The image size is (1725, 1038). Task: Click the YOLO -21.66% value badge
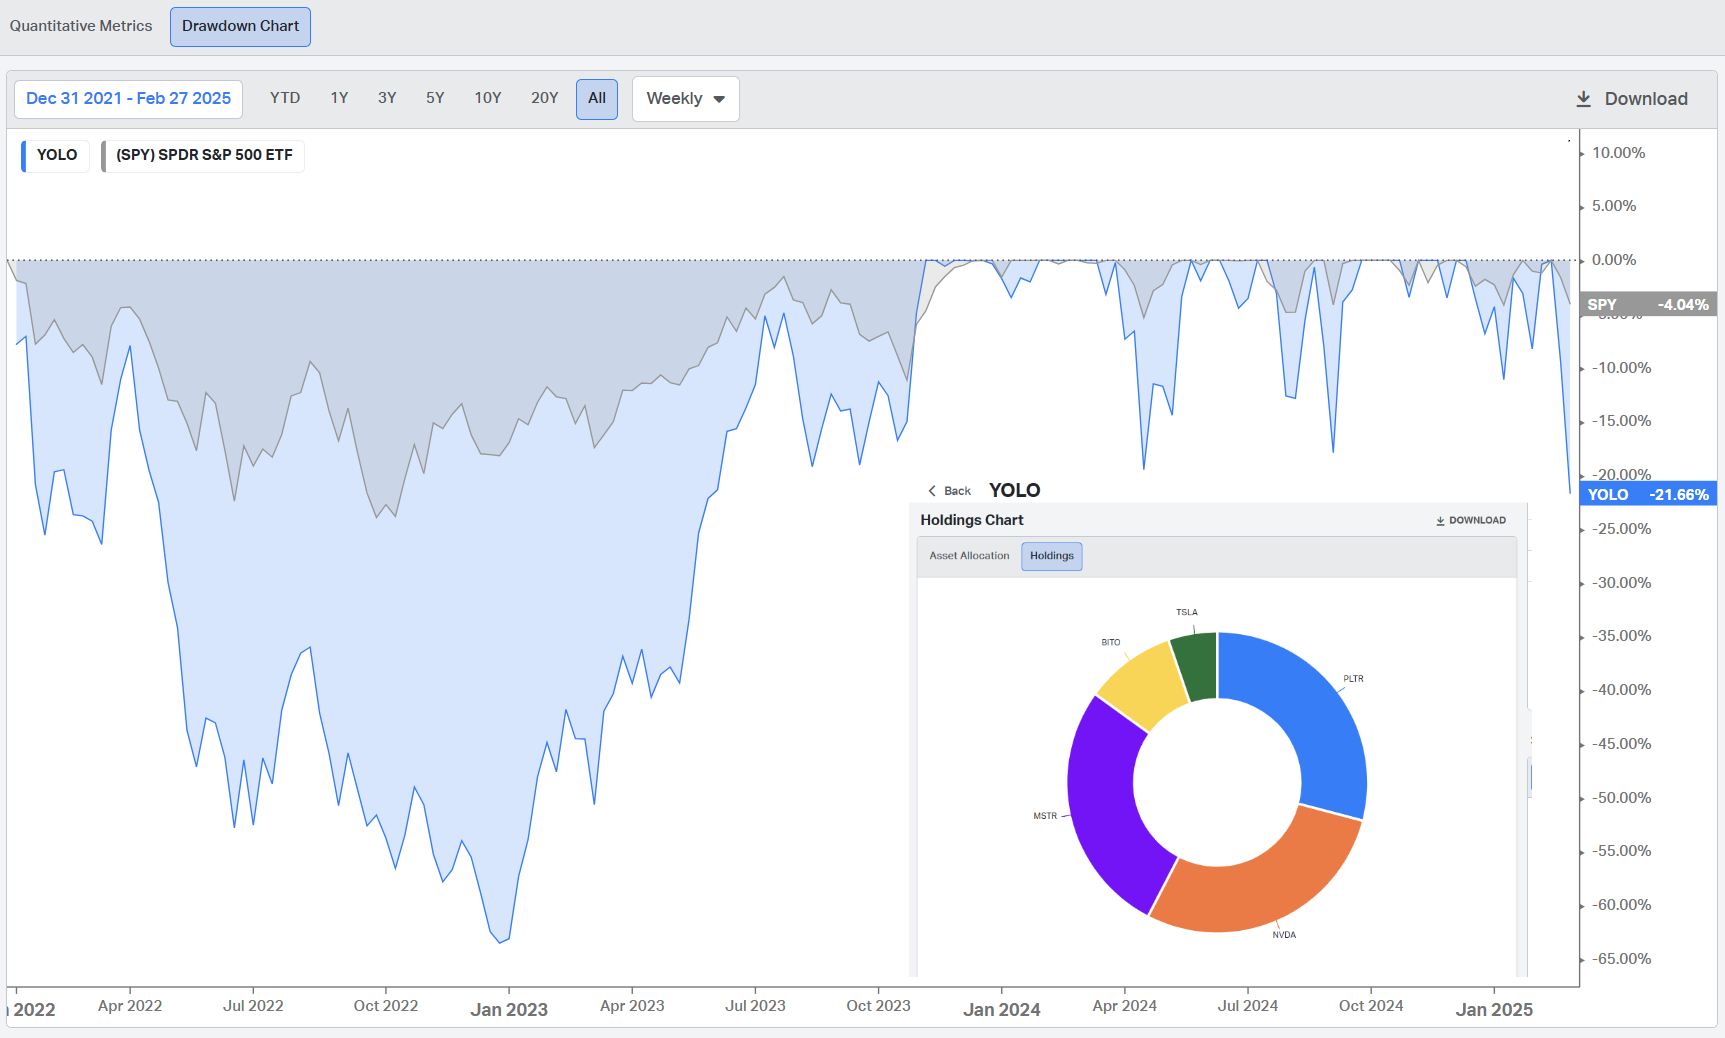pyautogui.click(x=1648, y=495)
